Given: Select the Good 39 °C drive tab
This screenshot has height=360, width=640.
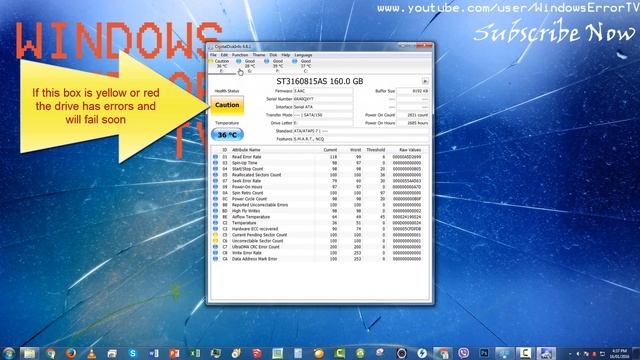Looking at the screenshot, I should click(278, 66).
